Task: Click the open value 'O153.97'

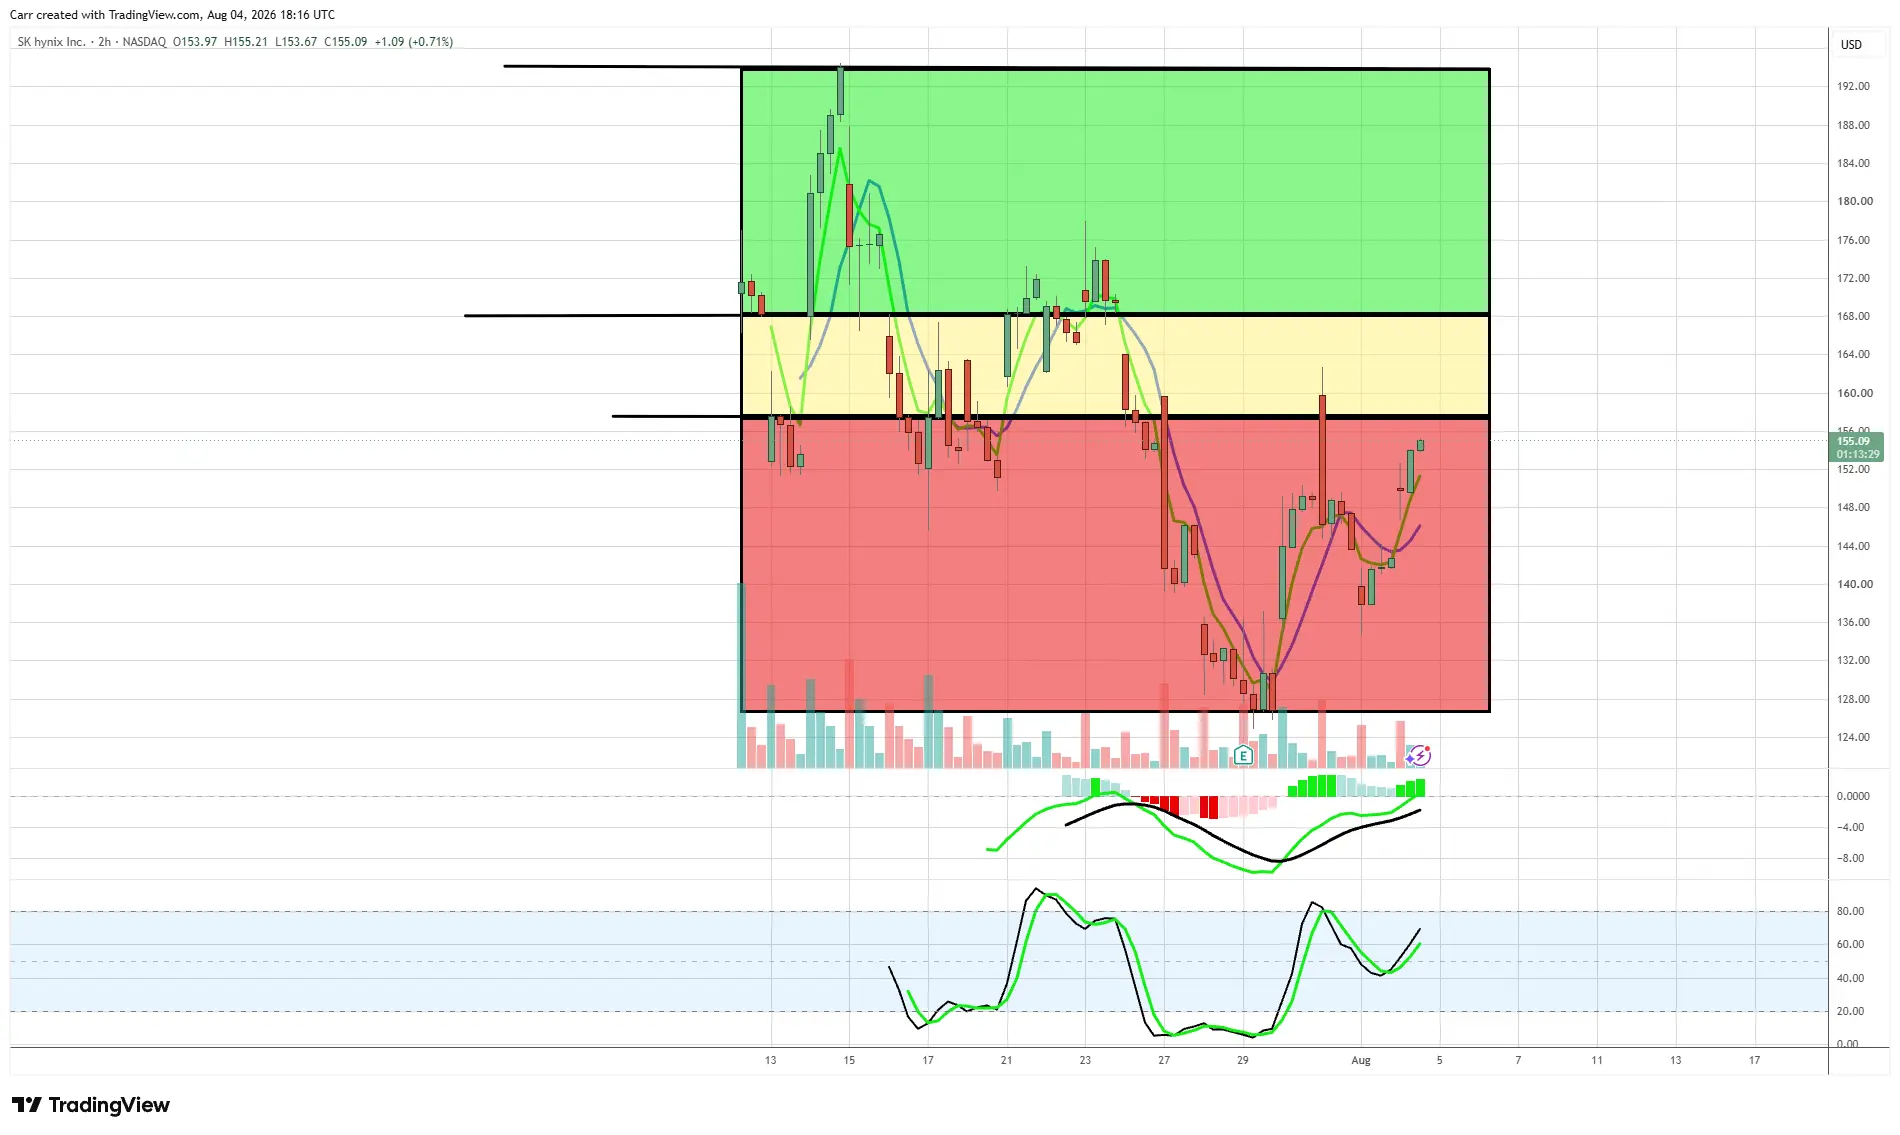Action: [195, 42]
